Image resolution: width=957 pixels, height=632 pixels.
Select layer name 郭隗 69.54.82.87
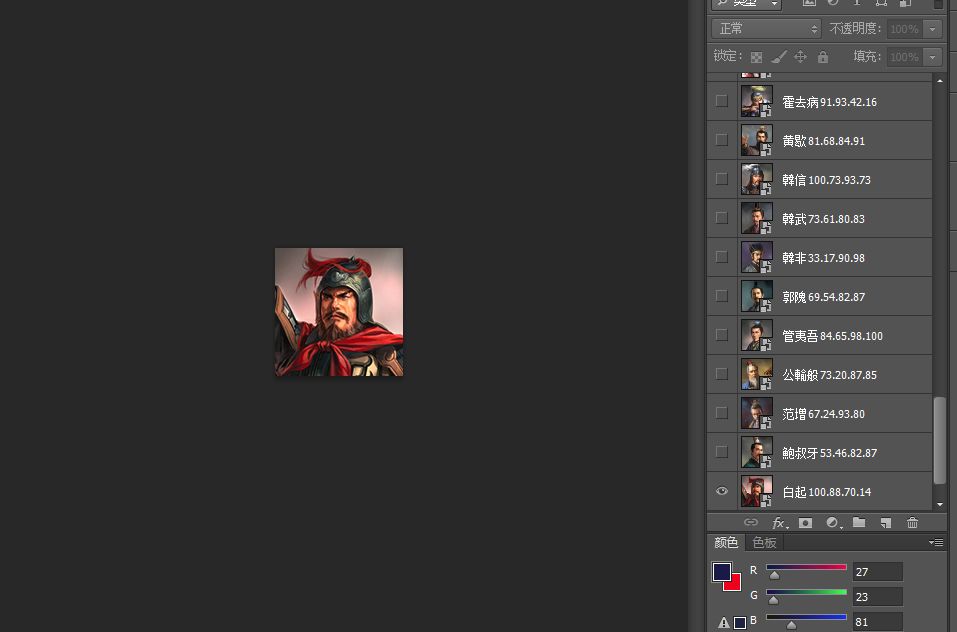[x=823, y=297]
